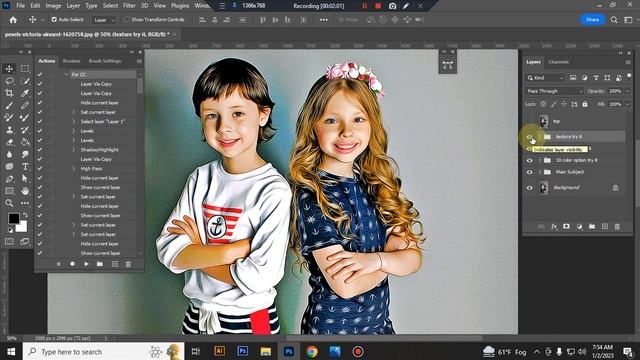640x360 pixels.
Task: Delete layer using Layers panel trash icon
Action: tap(617, 227)
